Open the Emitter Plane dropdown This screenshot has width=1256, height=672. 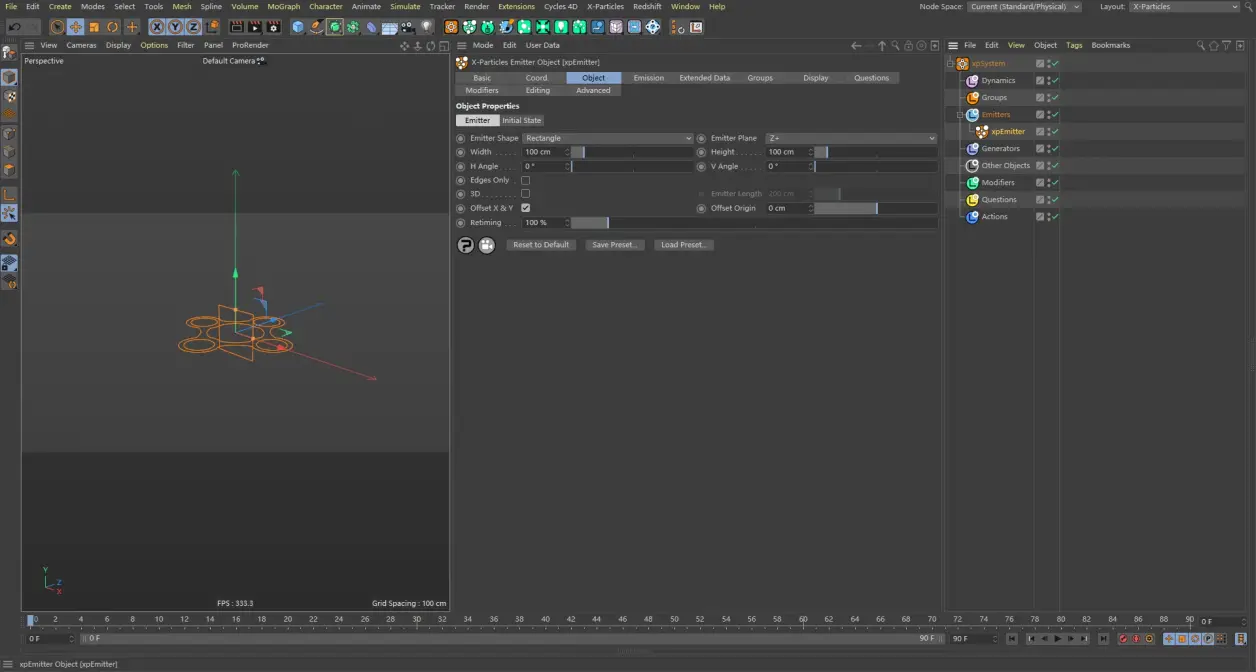[x=850, y=138]
